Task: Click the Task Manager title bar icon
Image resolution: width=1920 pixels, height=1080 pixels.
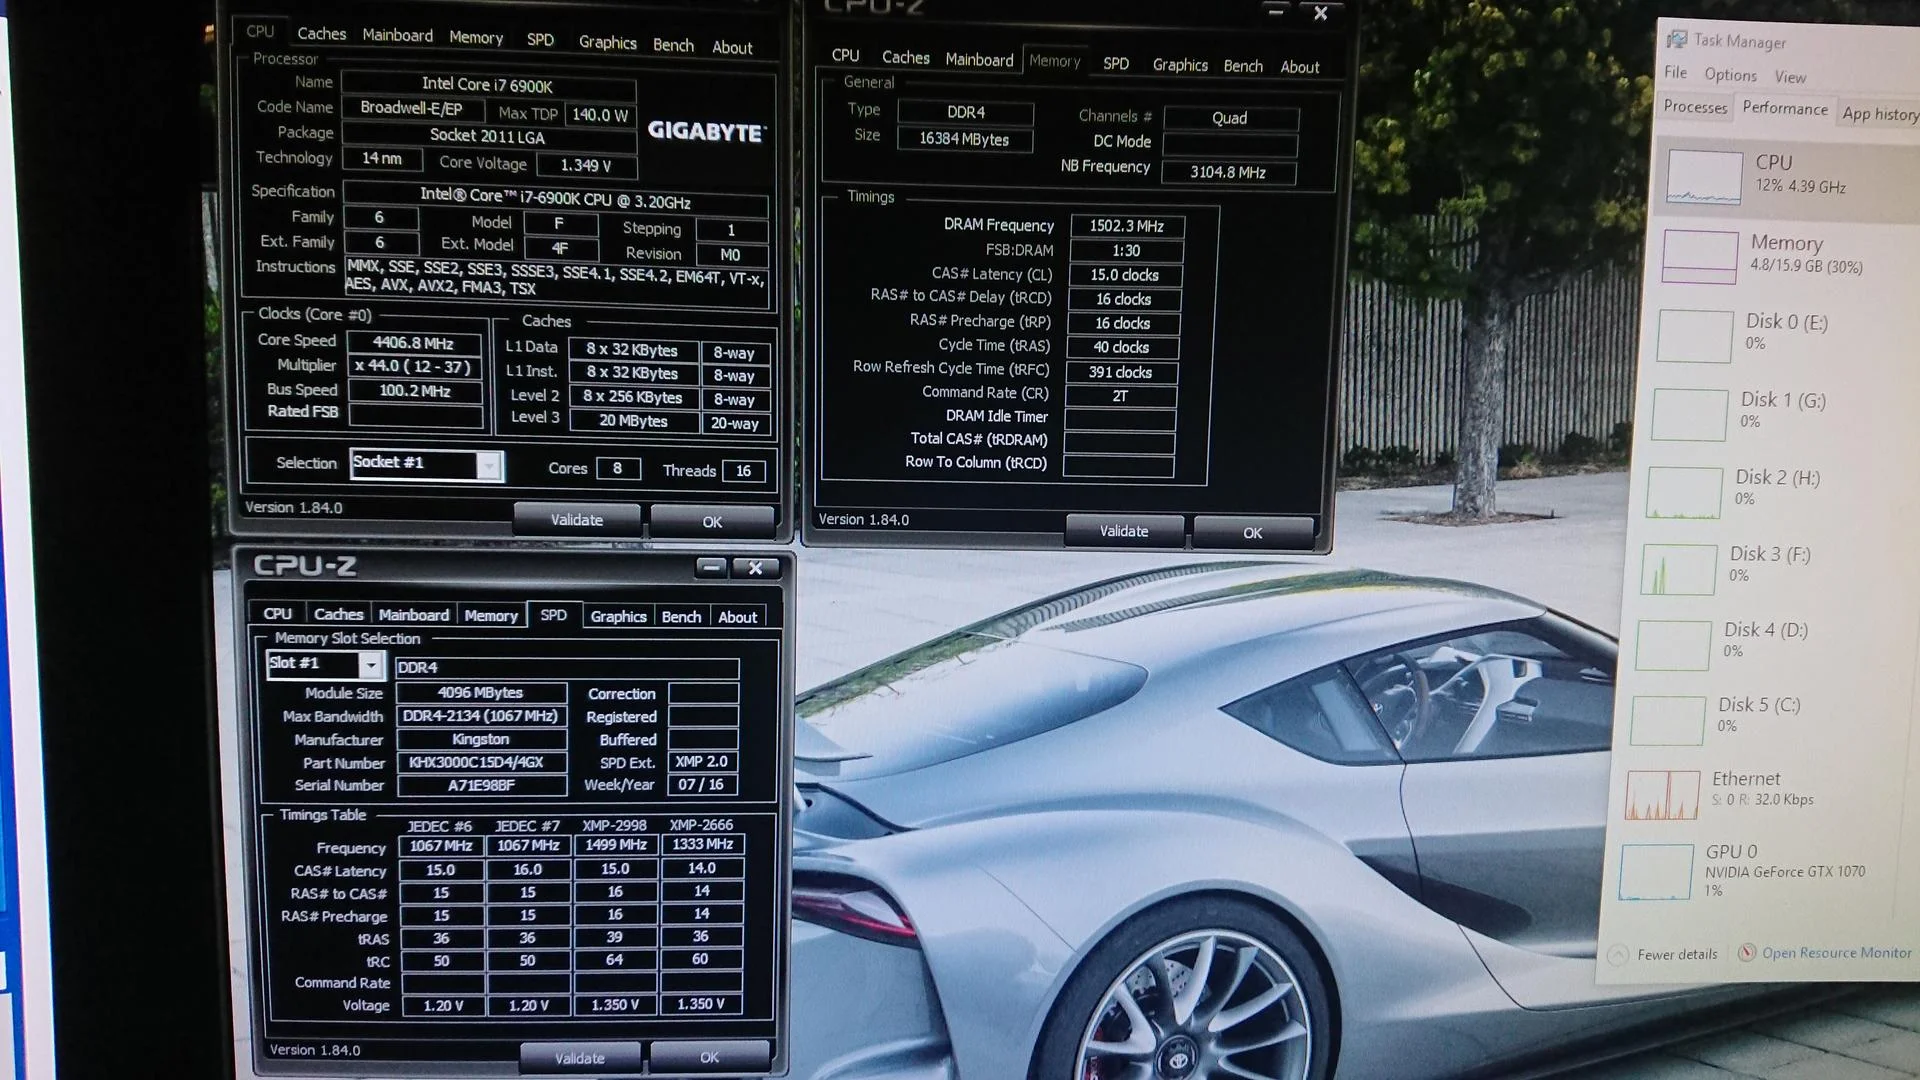Action: (x=1676, y=39)
